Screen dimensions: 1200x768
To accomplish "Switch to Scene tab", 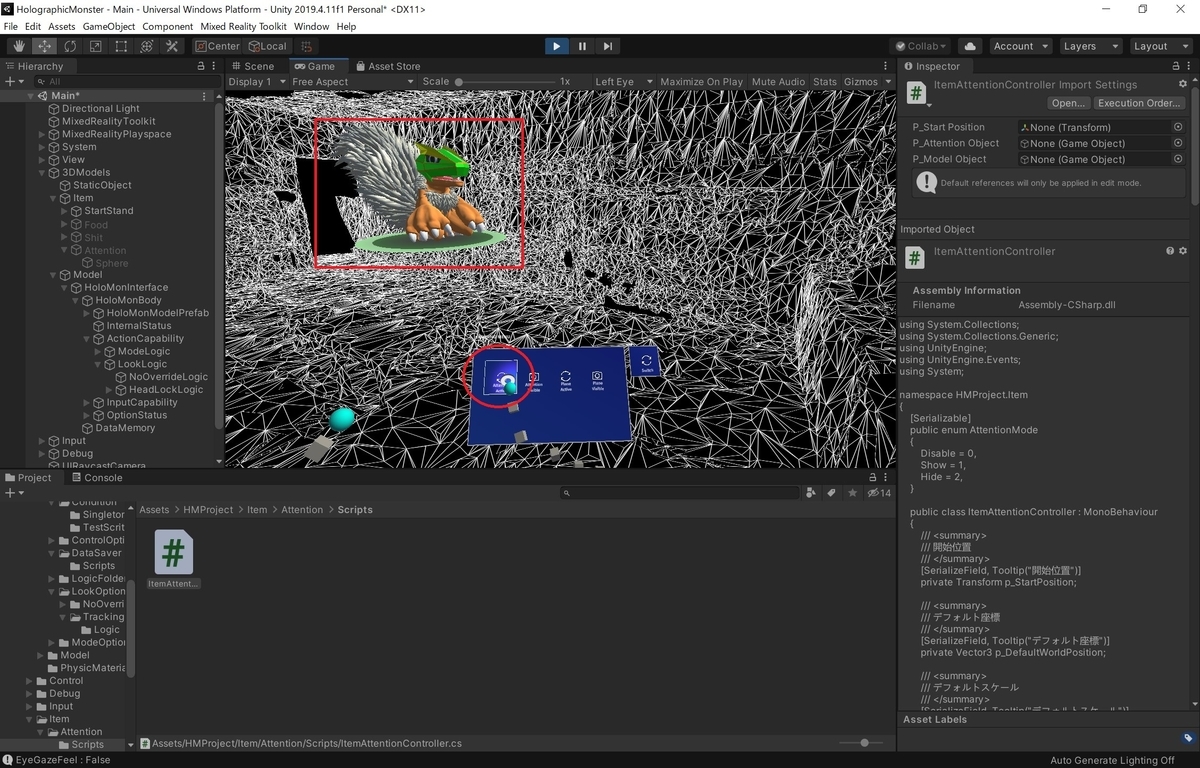I will 252,66.
